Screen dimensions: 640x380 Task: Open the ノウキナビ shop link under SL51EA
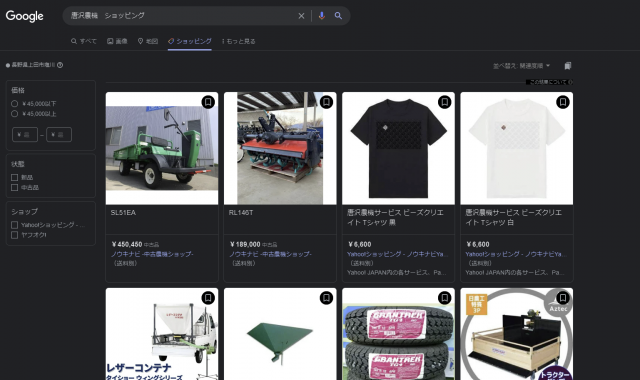pyautogui.click(x=152, y=254)
